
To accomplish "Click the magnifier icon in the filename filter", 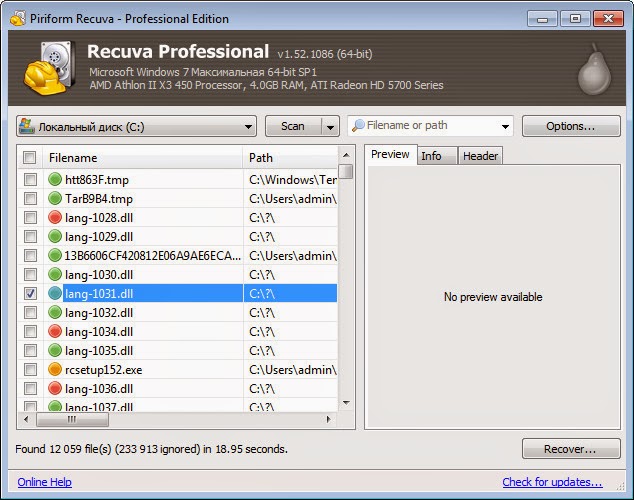I will [358, 125].
